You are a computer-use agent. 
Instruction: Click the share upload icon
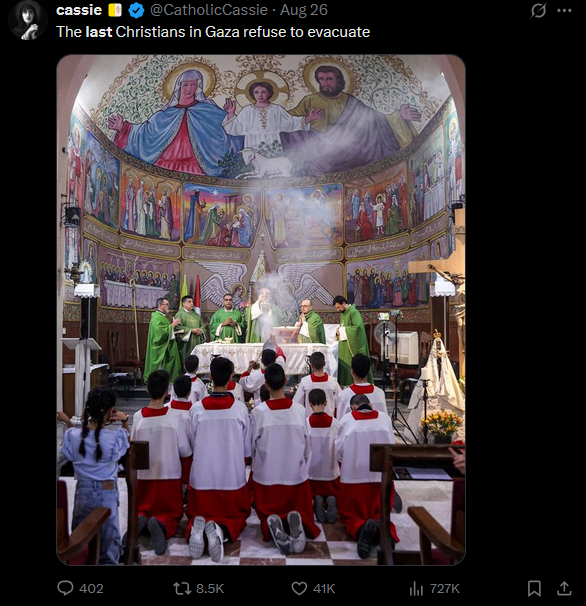pyautogui.click(x=564, y=588)
